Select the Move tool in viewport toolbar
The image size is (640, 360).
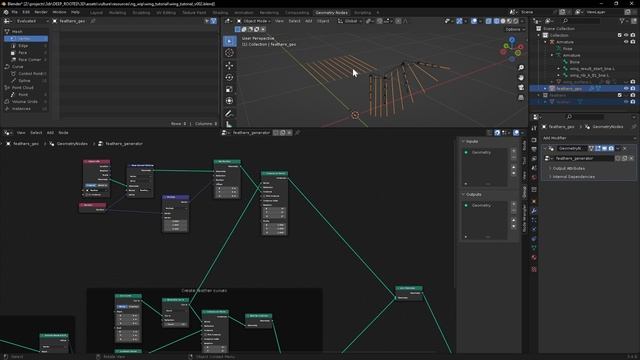click(x=229, y=65)
